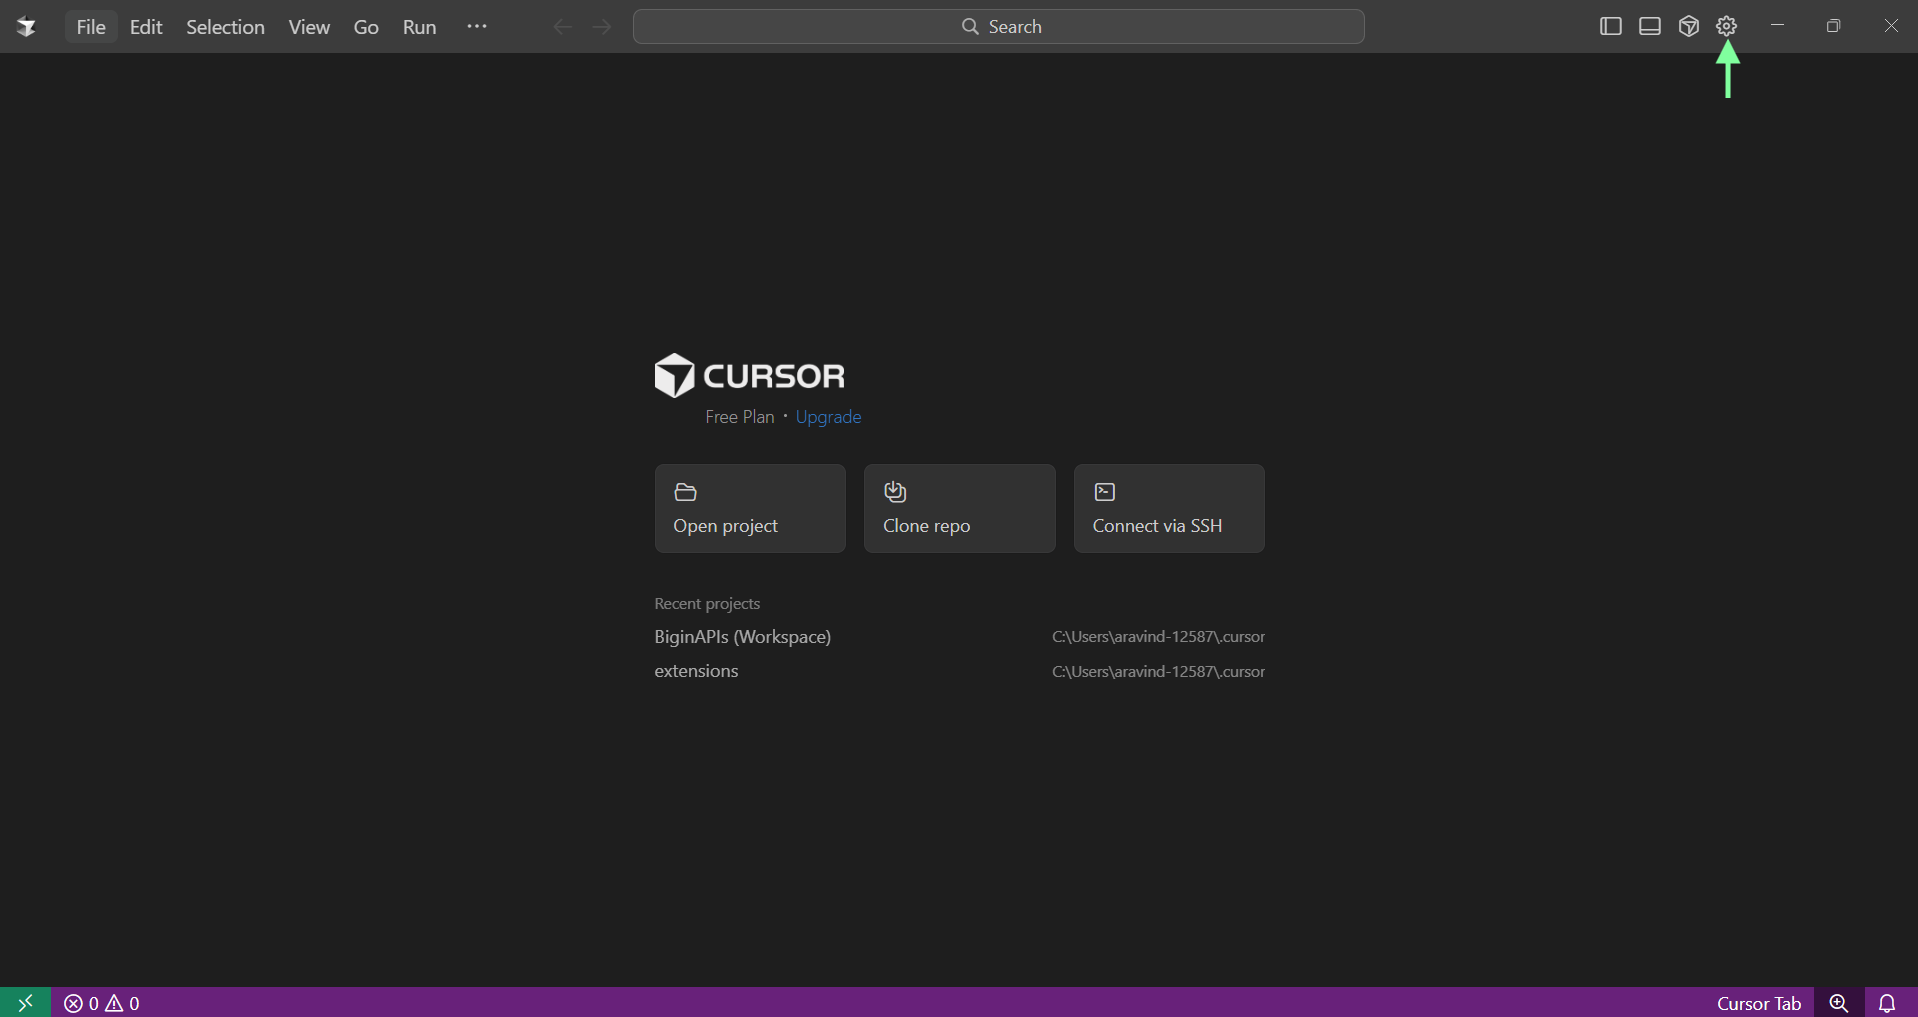Click the Open project button
Viewport: 1918px width, 1017px height.
pos(750,508)
